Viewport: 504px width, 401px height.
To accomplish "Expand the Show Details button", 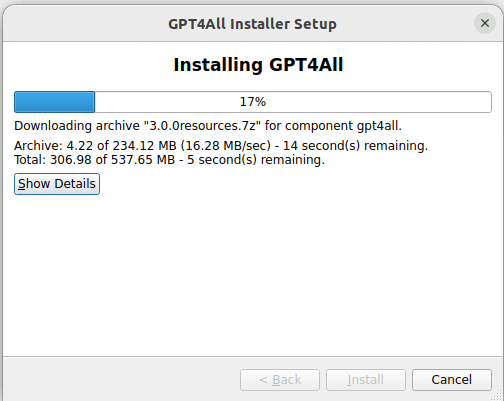I will click(x=57, y=184).
